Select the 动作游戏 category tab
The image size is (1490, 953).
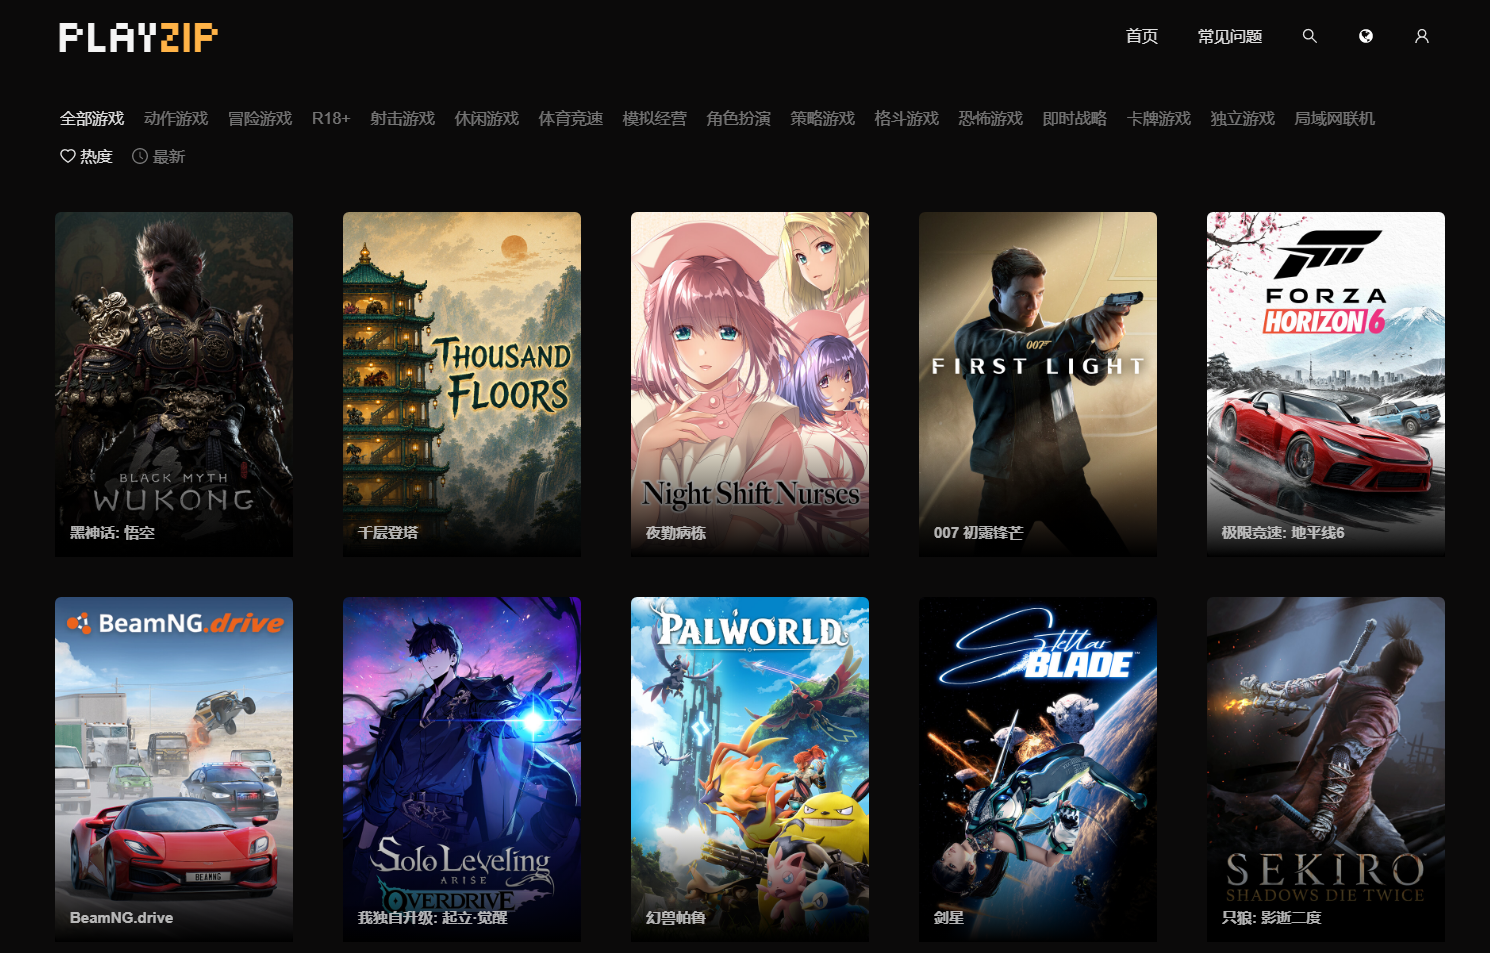tap(176, 118)
